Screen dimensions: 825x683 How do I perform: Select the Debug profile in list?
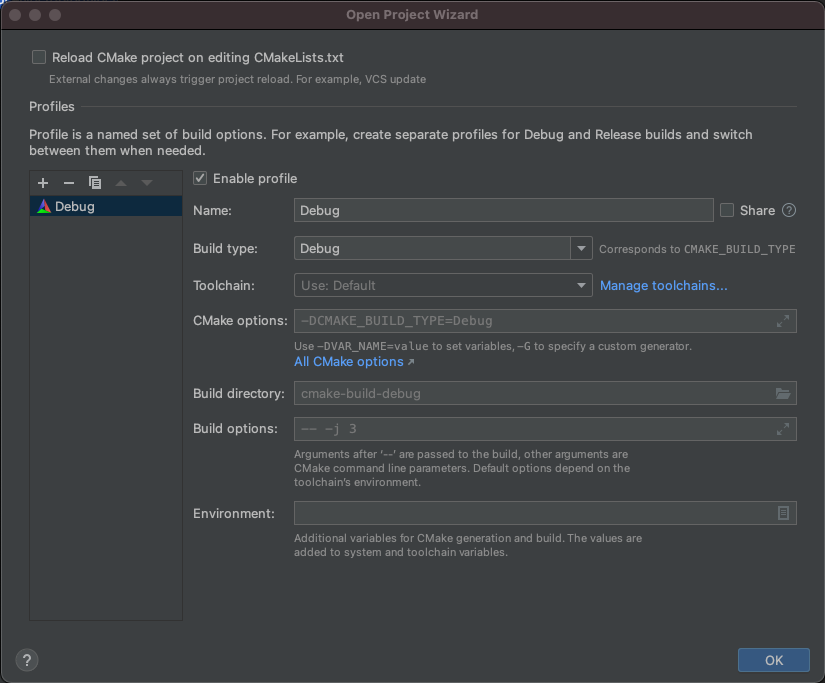pos(75,207)
